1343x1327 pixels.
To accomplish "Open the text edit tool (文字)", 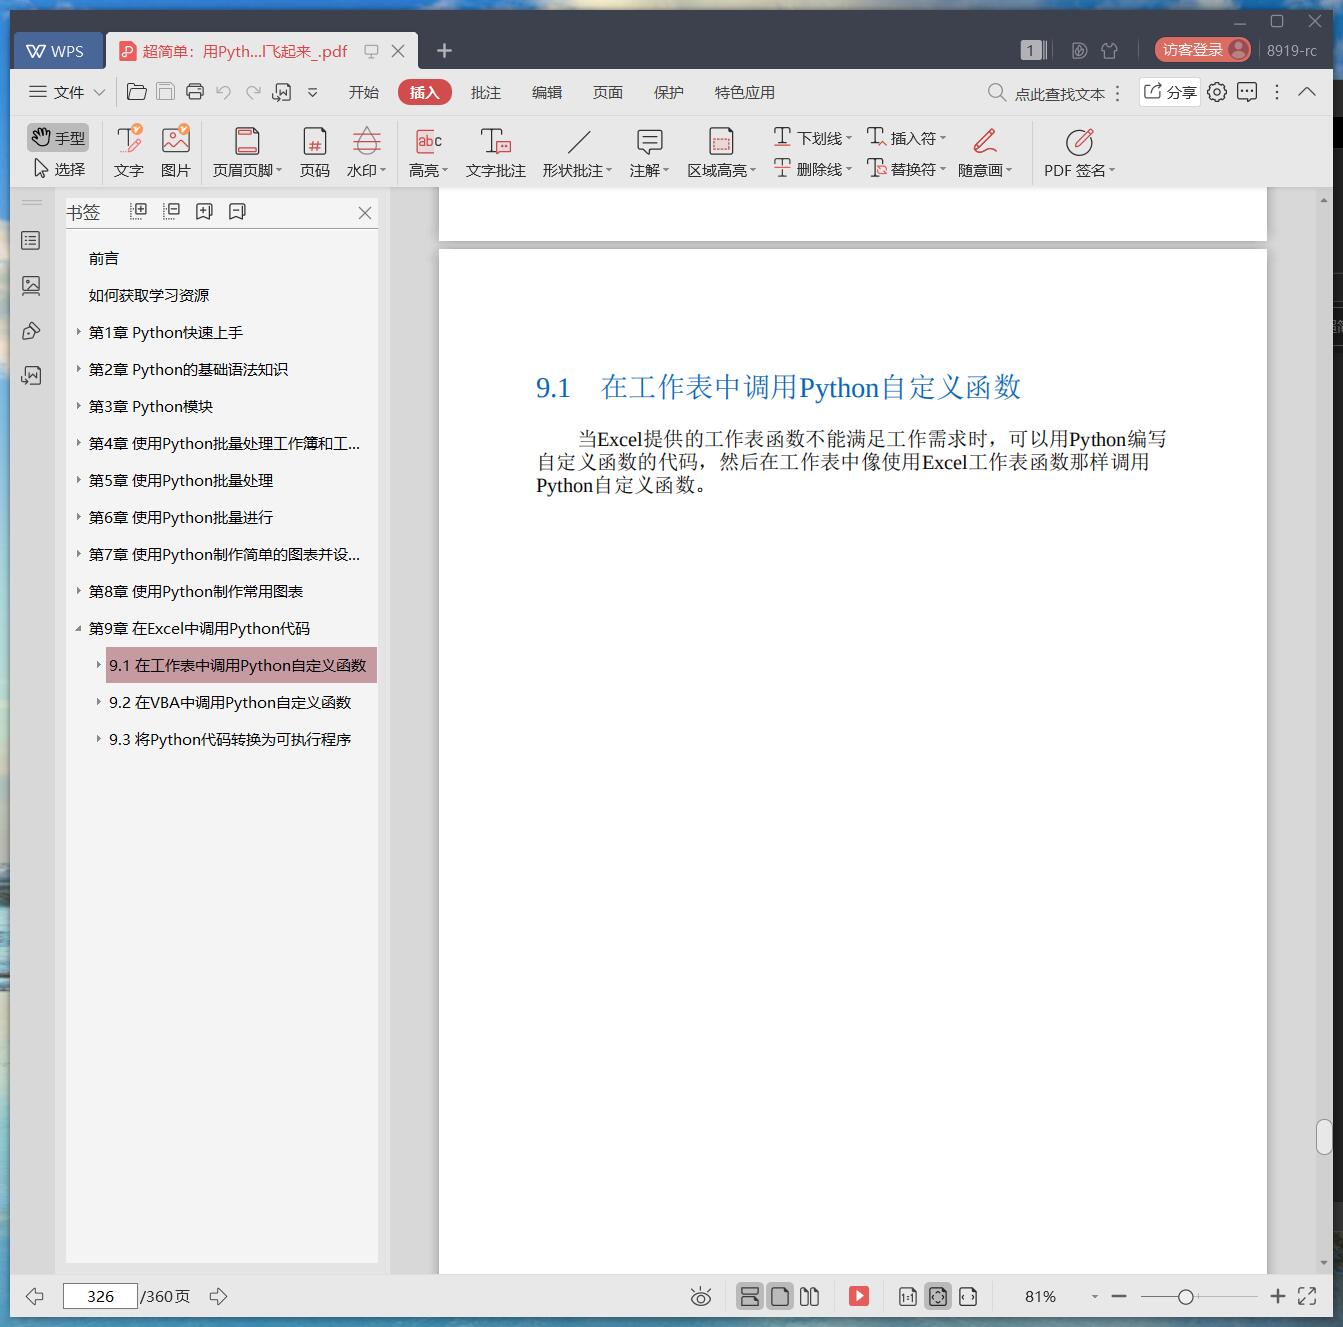I will (x=128, y=152).
